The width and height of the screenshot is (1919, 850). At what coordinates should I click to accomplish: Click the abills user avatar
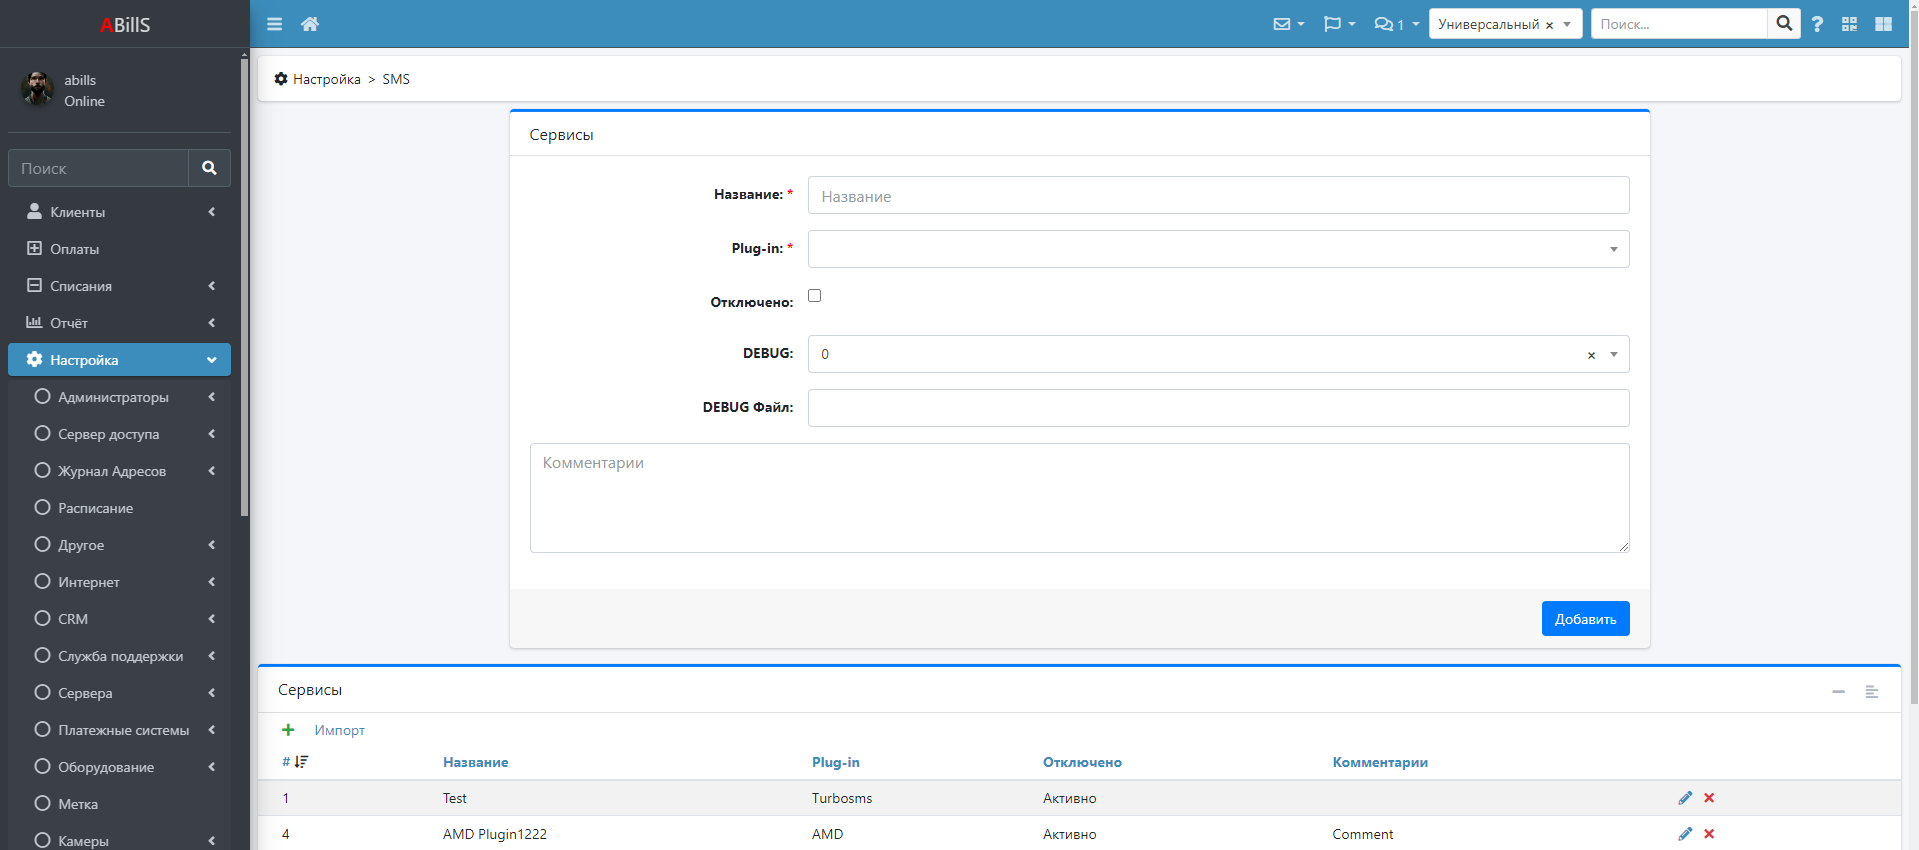[38, 89]
